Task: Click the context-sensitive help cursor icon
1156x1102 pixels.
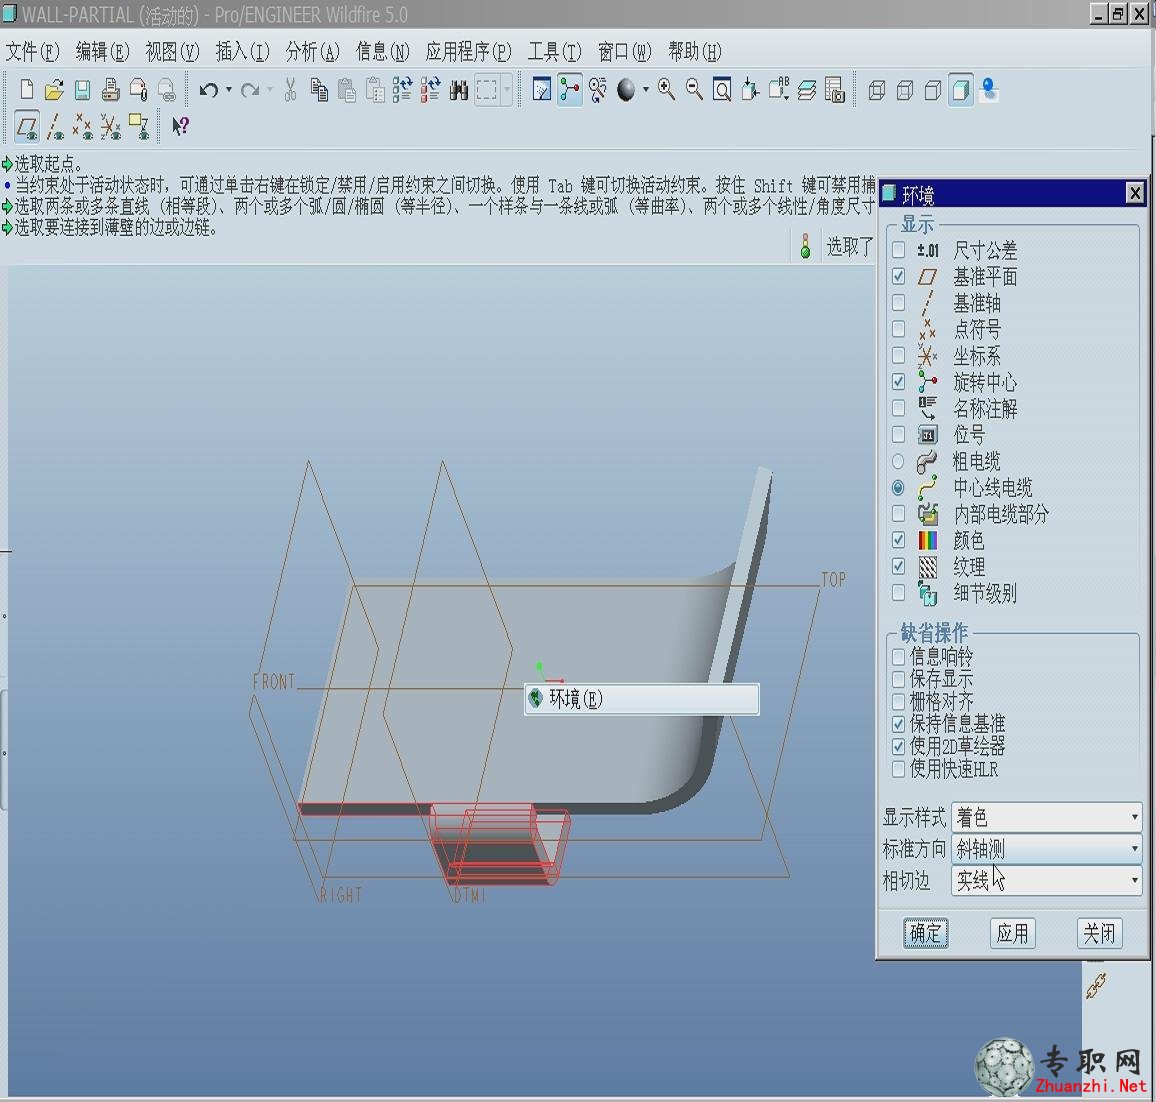Action: [180, 127]
